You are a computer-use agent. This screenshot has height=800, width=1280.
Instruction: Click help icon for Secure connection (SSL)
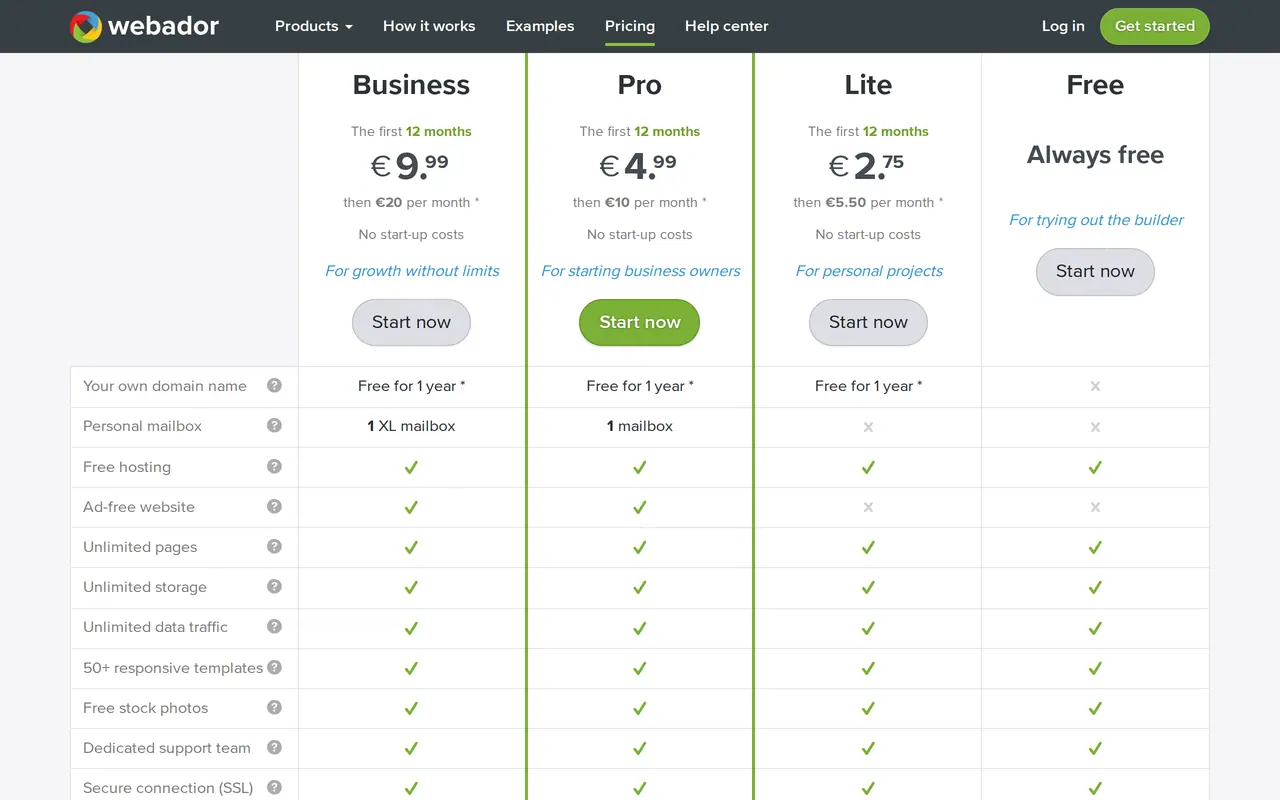(274, 787)
